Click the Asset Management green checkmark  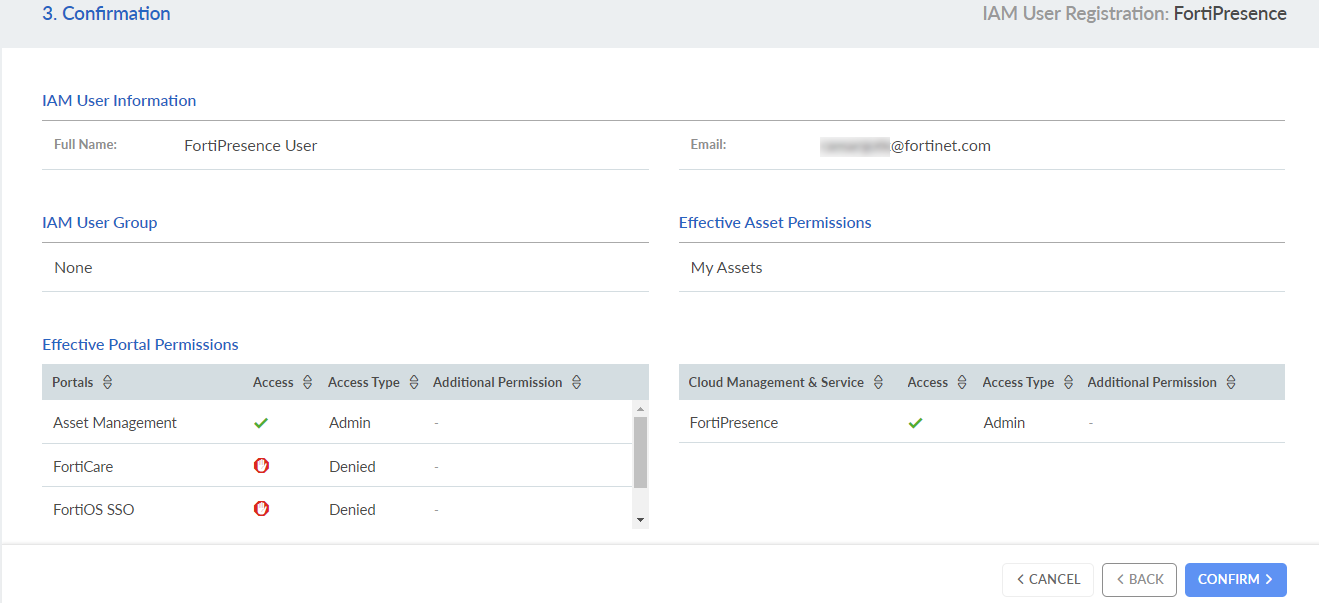click(261, 423)
